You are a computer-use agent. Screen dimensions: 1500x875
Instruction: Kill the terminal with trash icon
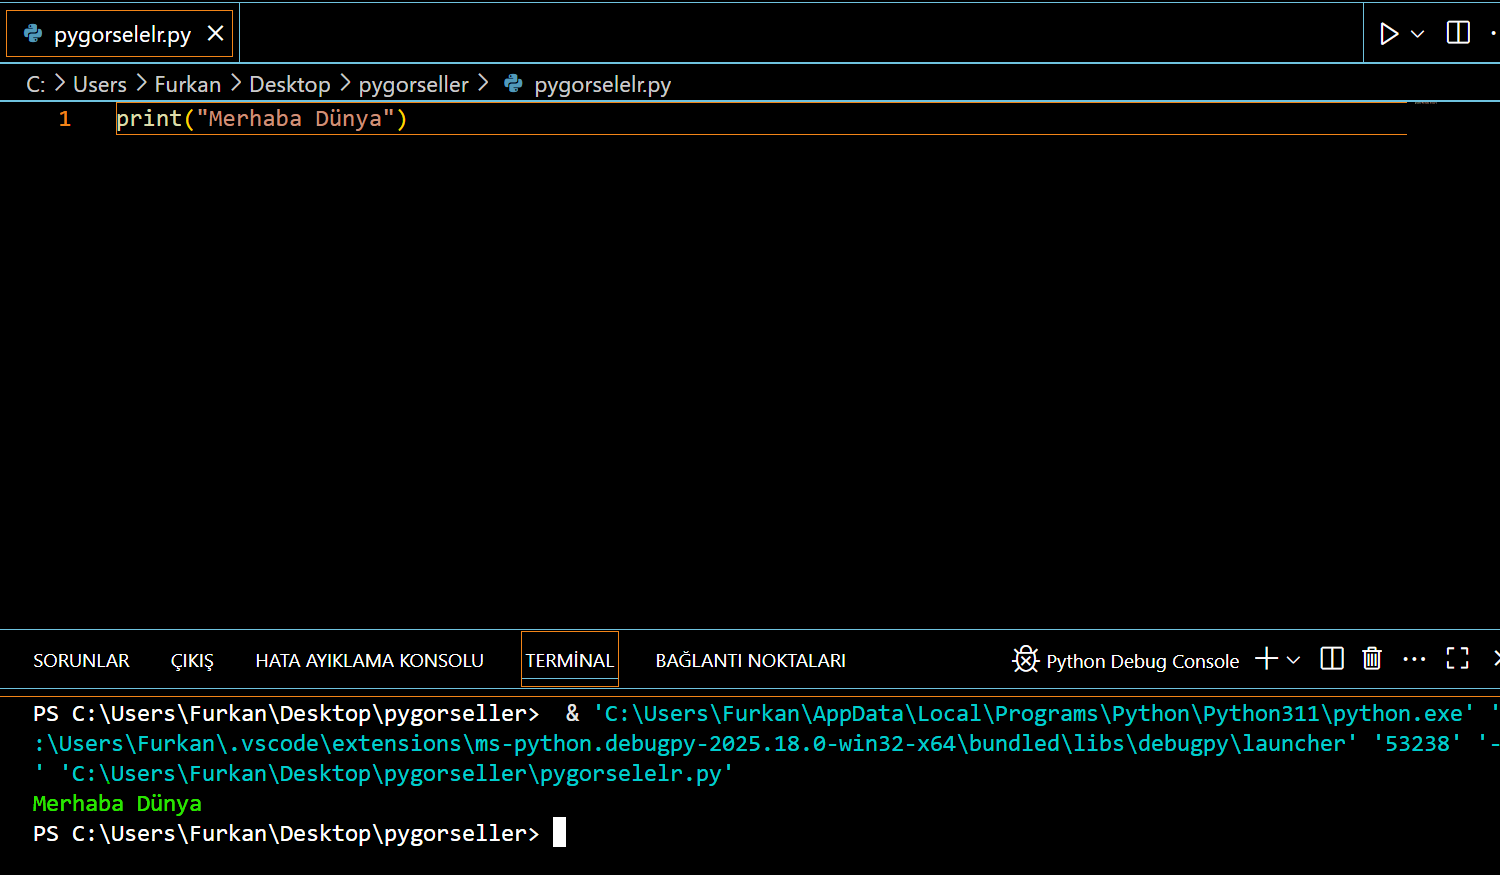point(1372,659)
